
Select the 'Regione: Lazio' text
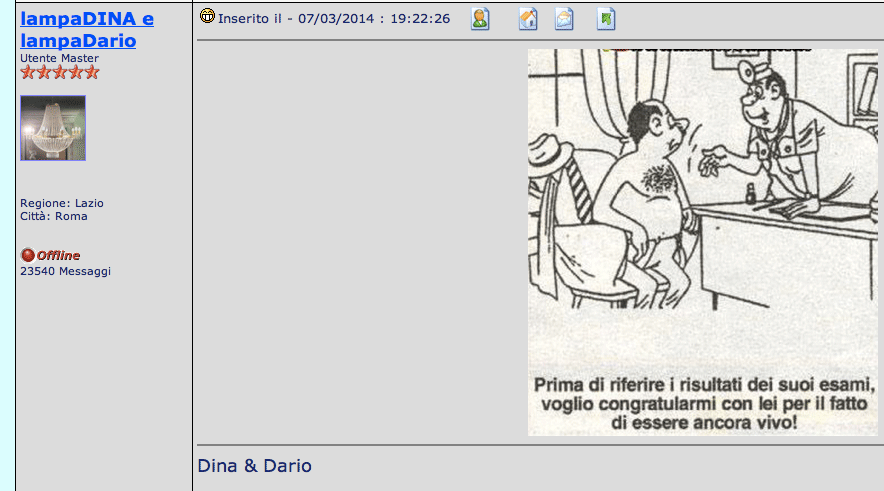click(x=62, y=203)
